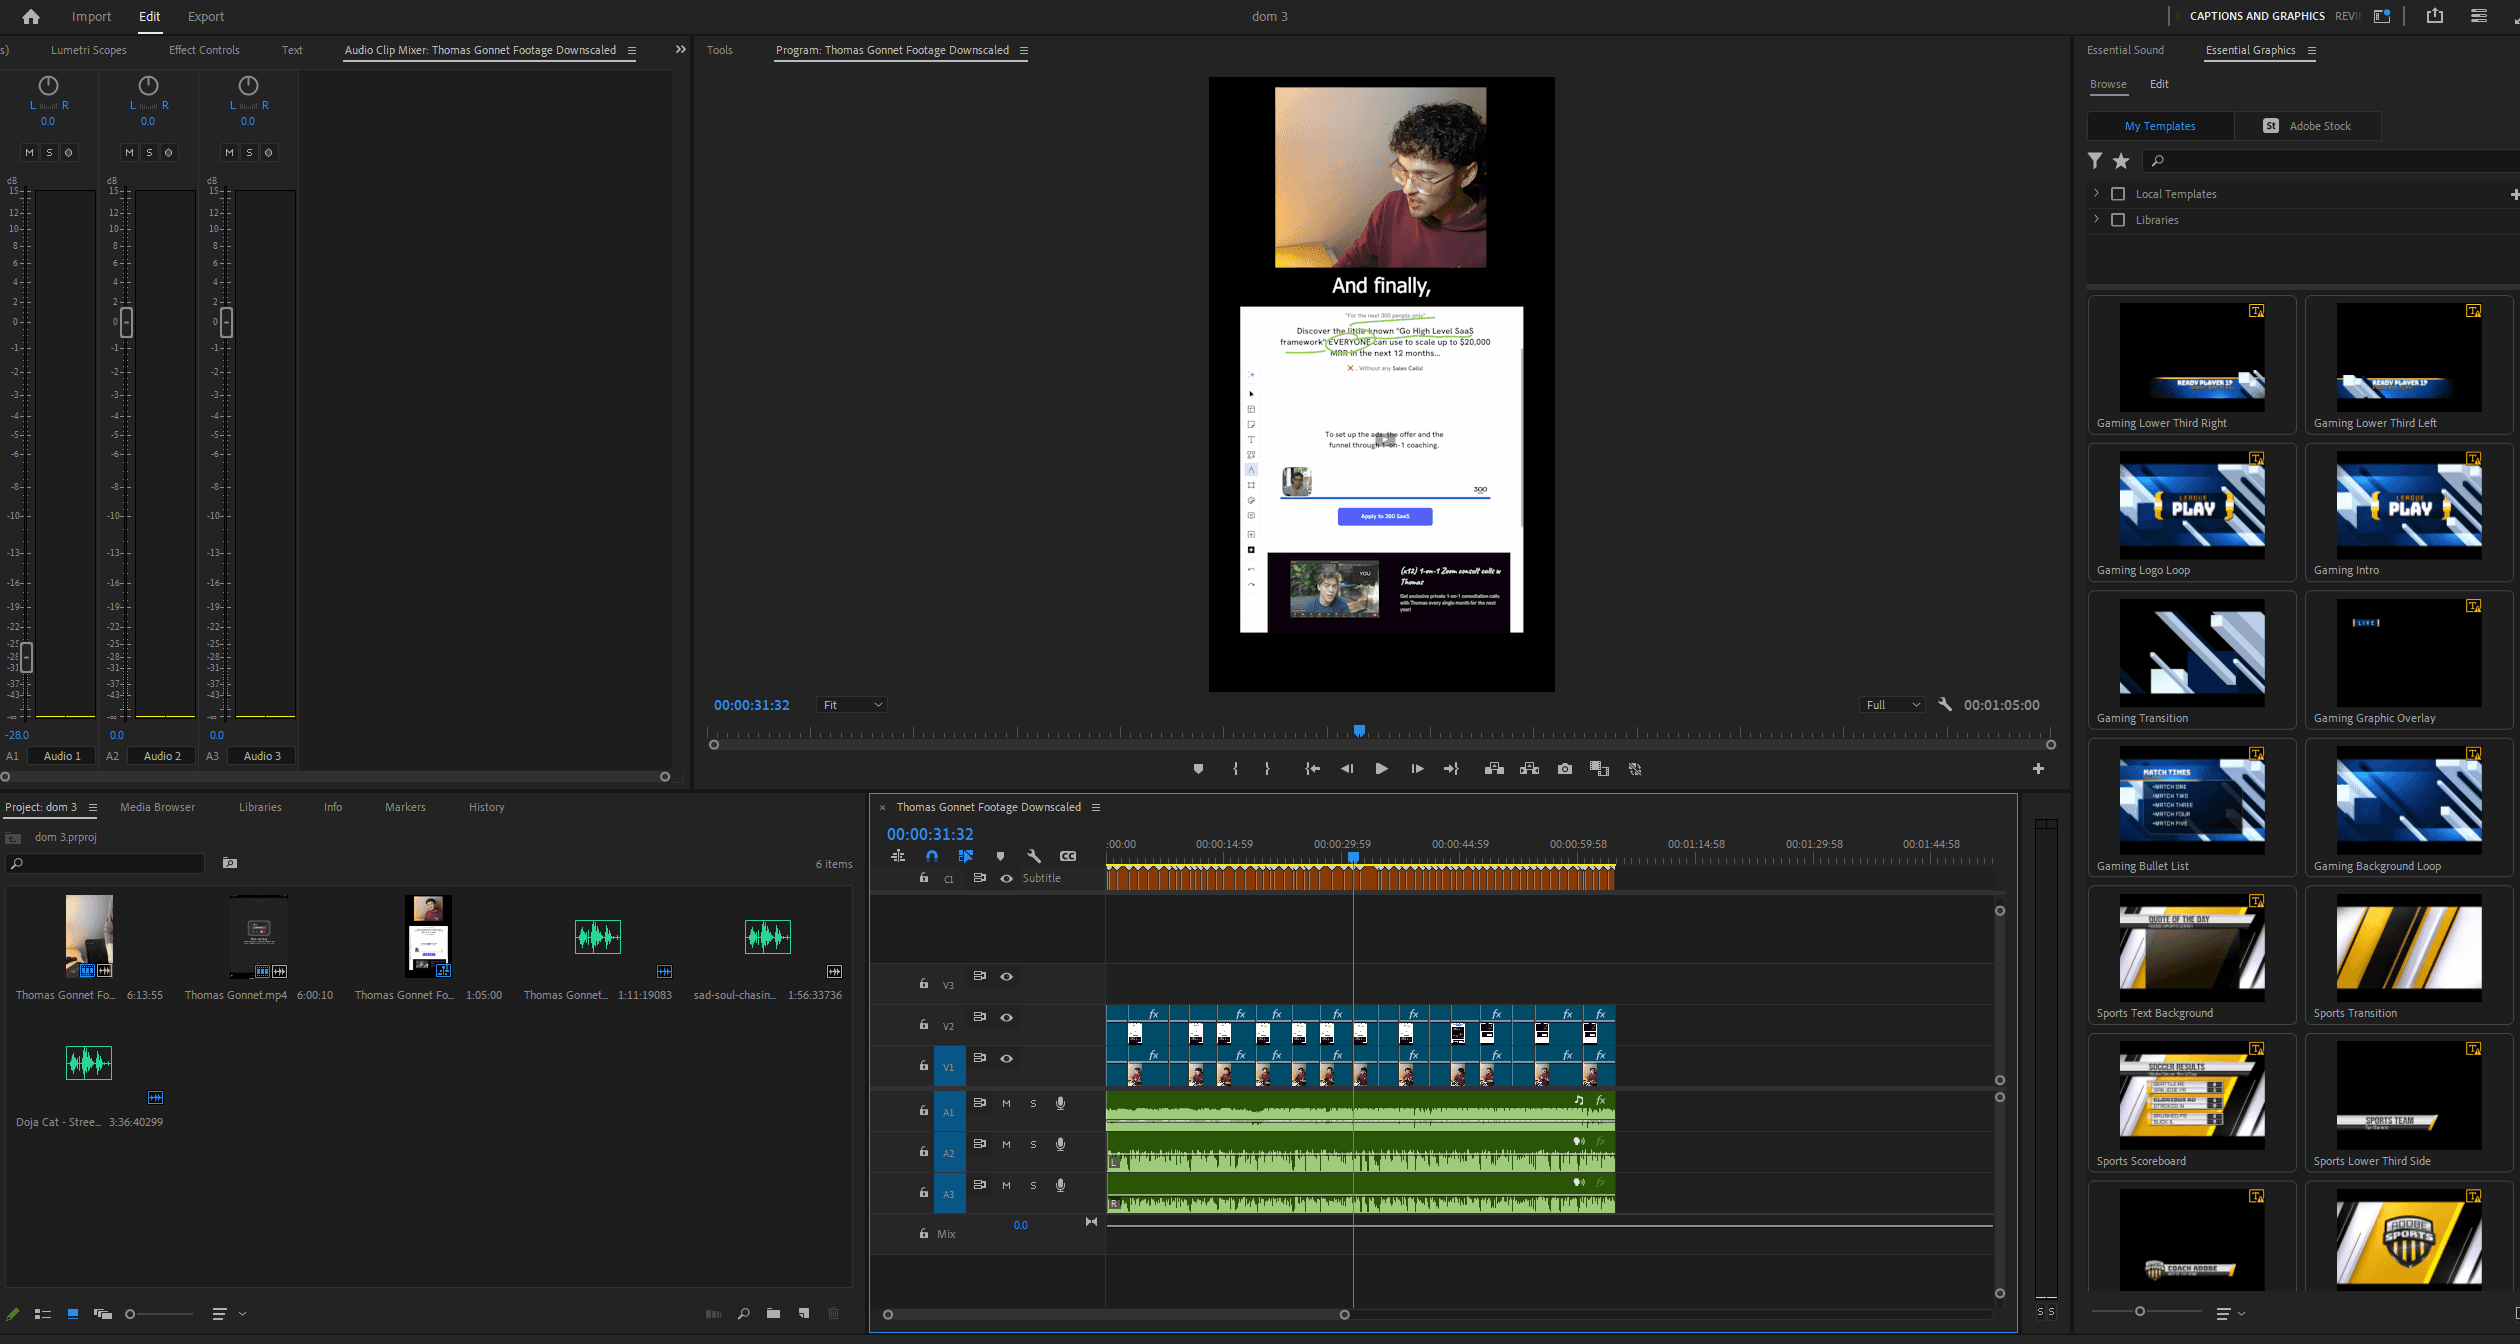
Task: Select the Gaming Intro template thumbnail
Action: tap(2408, 505)
